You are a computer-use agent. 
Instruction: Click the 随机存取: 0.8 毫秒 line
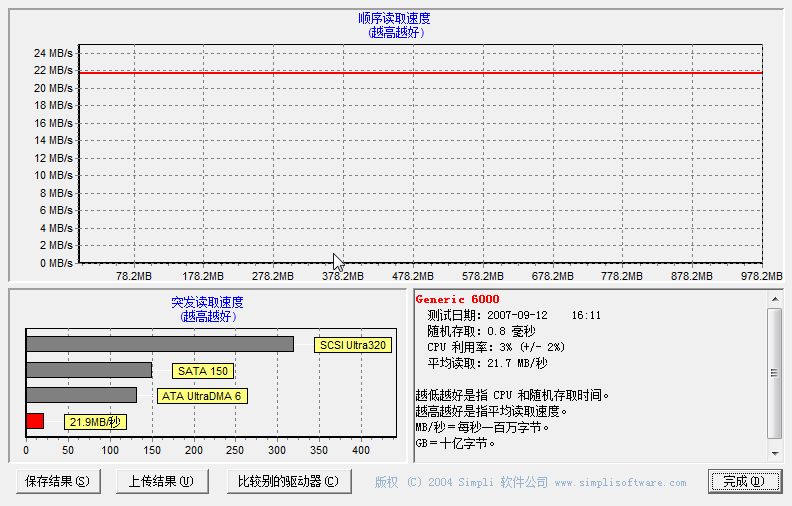[481, 332]
